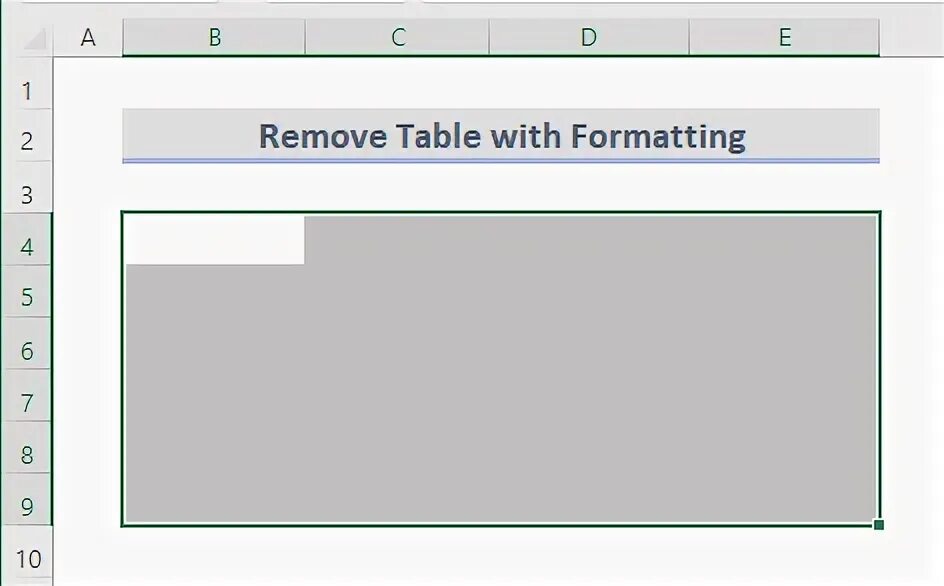Viewport: 944px width, 586px height.
Task: Click the white active cell B4
Action: [214, 240]
